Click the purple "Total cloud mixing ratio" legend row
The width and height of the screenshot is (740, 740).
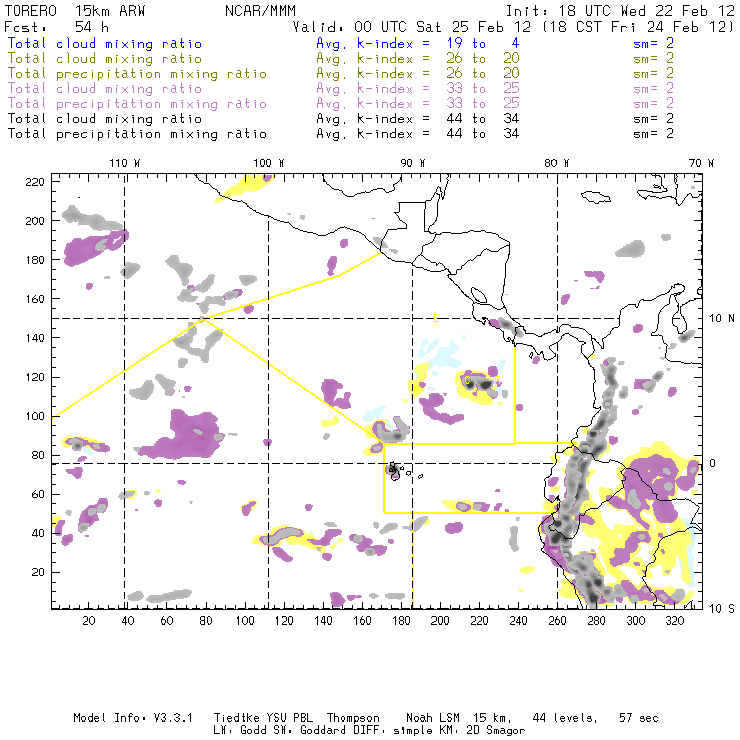(x=105, y=89)
